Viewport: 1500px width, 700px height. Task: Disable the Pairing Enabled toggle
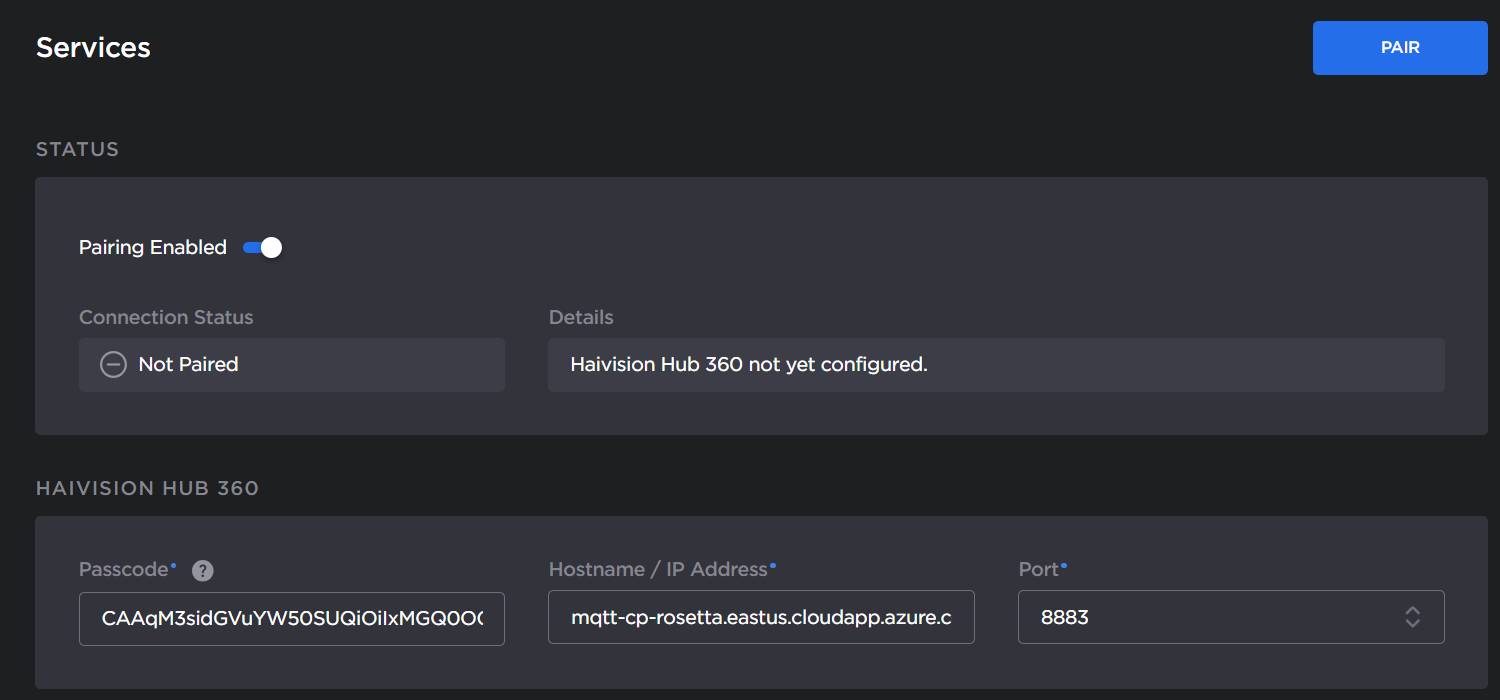[261, 247]
